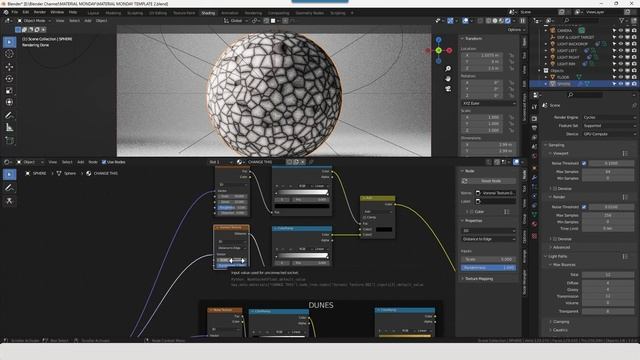Image resolution: width=640 pixels, height=360 pixels.
Task: Pause the viewport preview render
Action: click(522, 20)
